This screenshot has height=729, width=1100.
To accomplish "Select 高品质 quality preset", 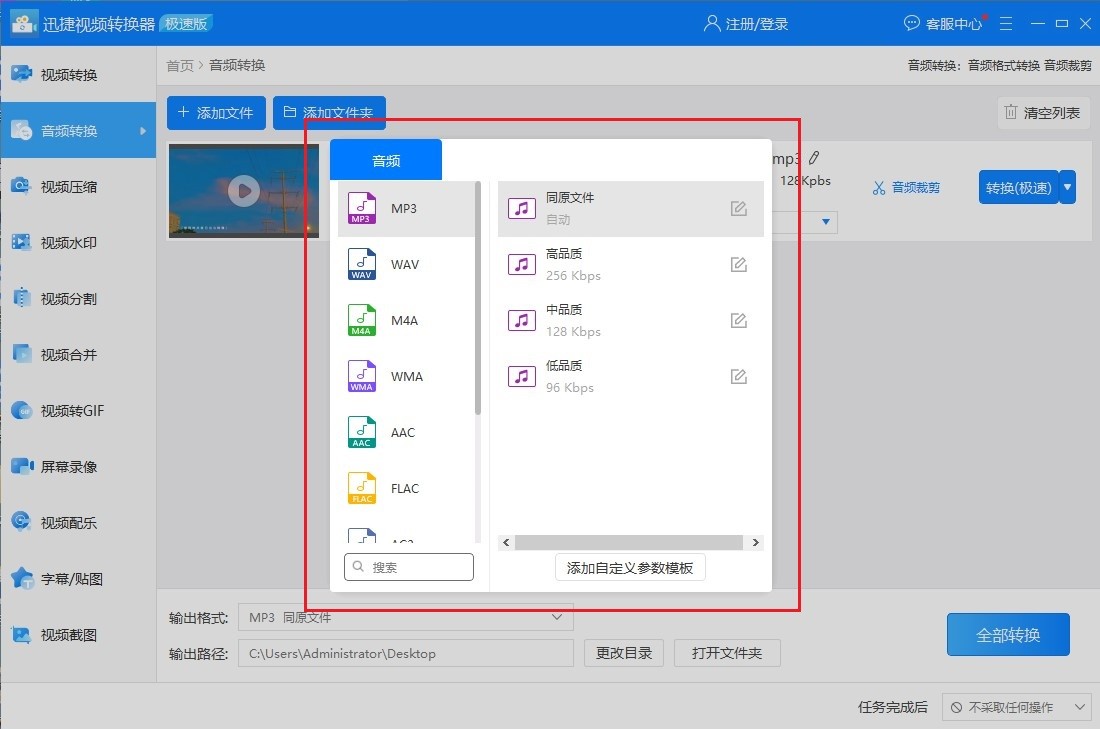I will pos(631,265).
